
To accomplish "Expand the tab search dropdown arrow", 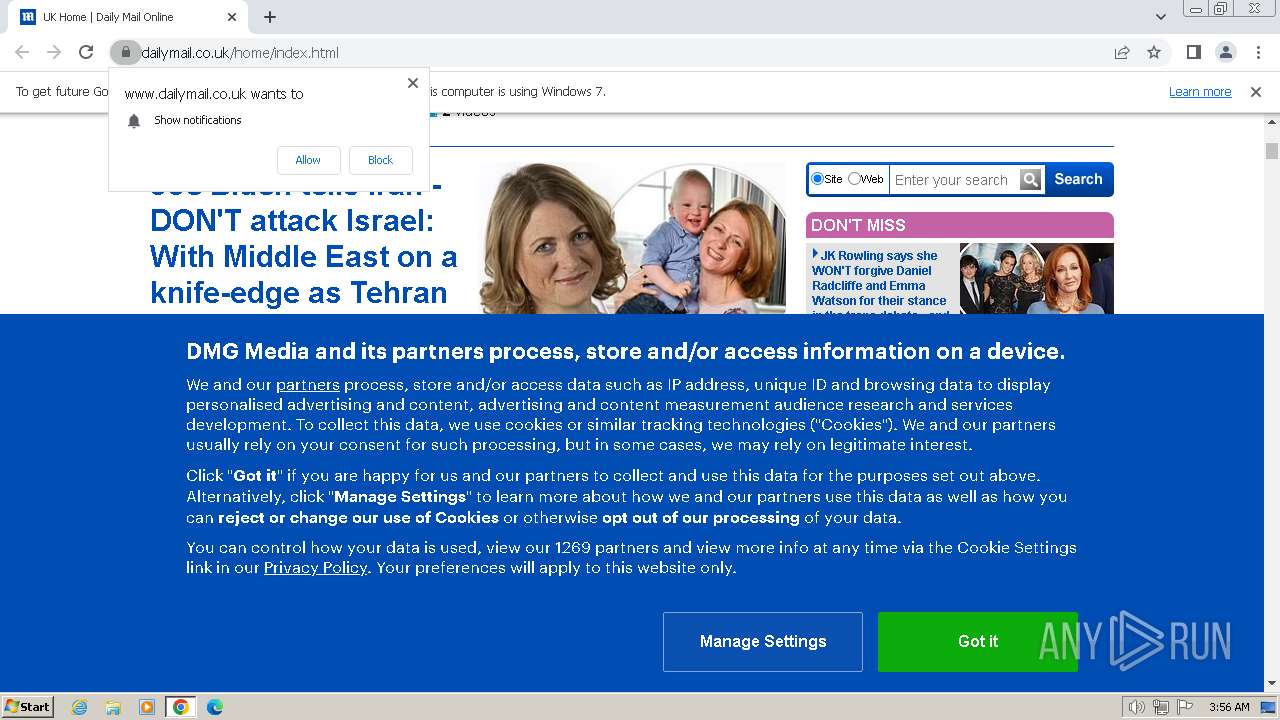I will pos(1161,17).
